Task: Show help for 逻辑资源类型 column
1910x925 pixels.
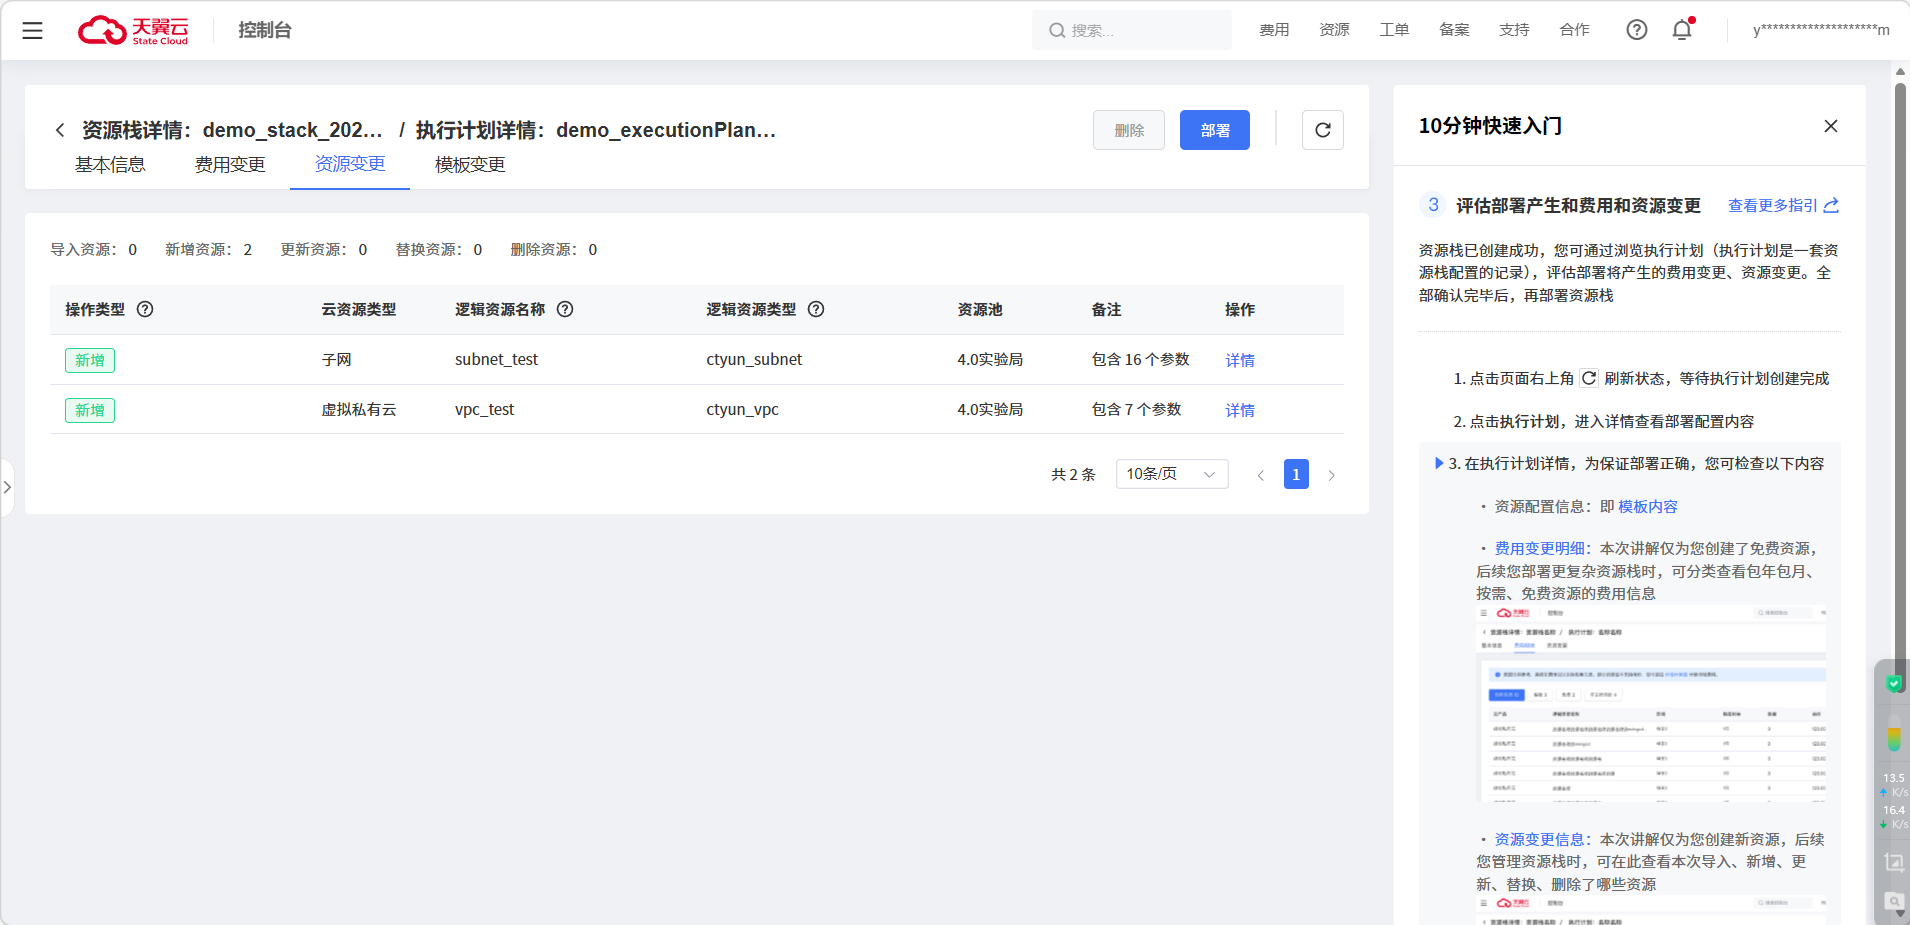Action: [x=816, y=310]
